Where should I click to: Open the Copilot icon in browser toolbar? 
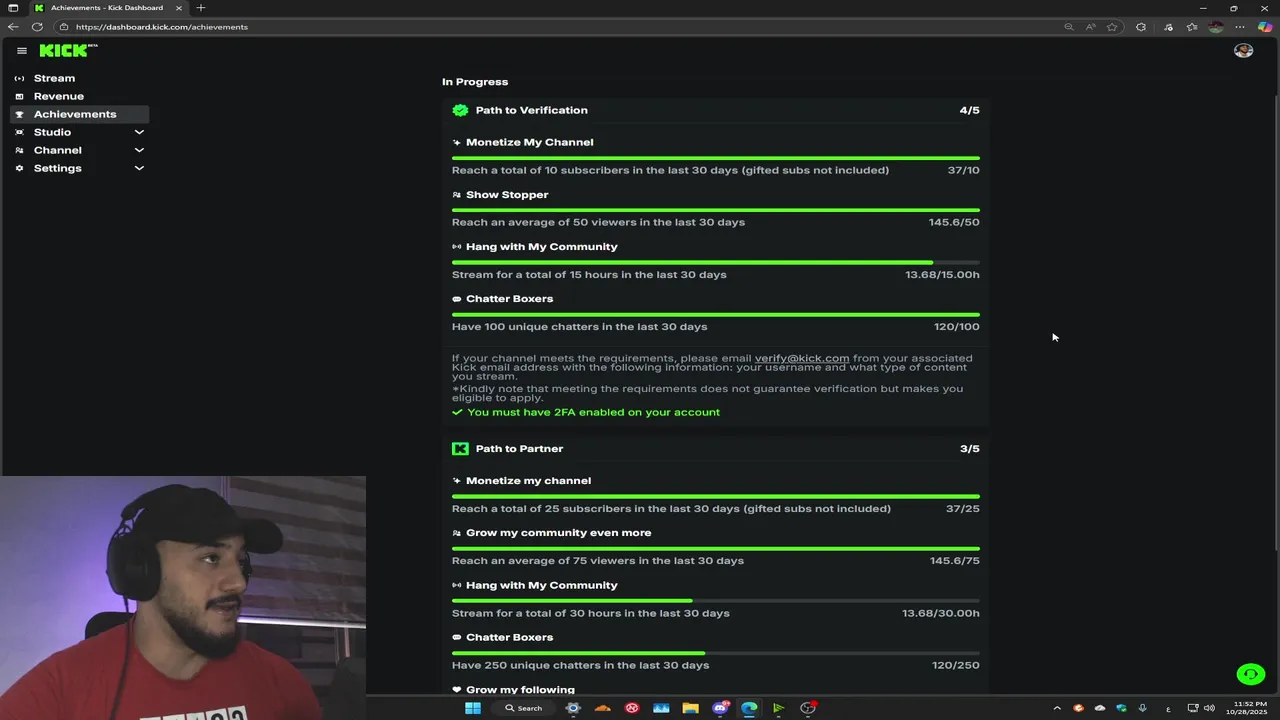click(x=1265, y=27)
